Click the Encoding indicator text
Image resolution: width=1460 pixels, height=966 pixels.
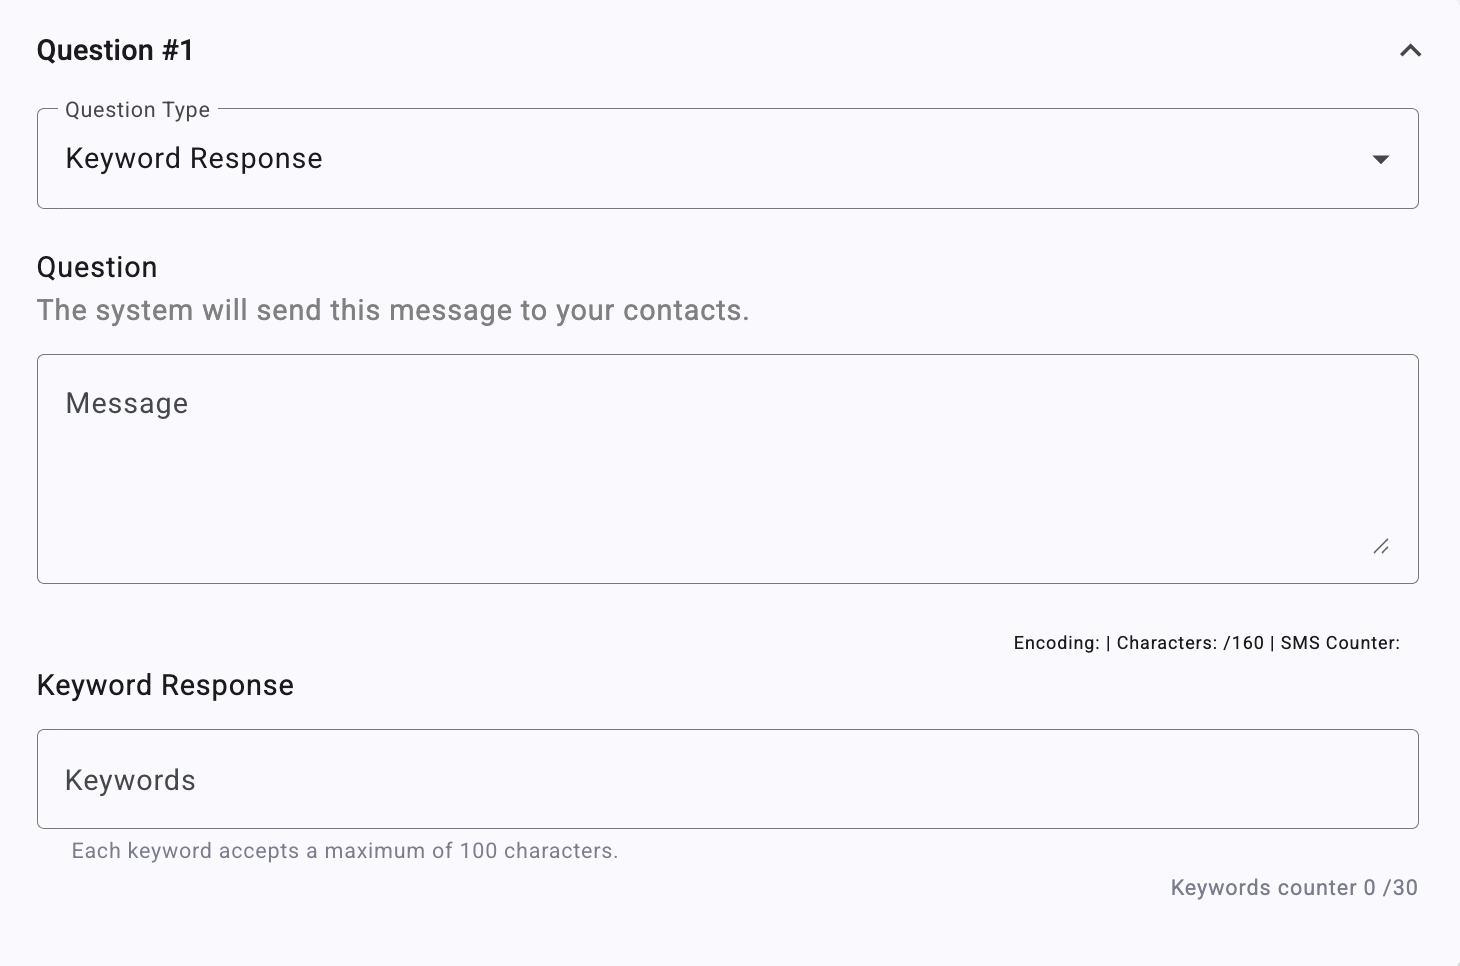(x=1056, y=643)
